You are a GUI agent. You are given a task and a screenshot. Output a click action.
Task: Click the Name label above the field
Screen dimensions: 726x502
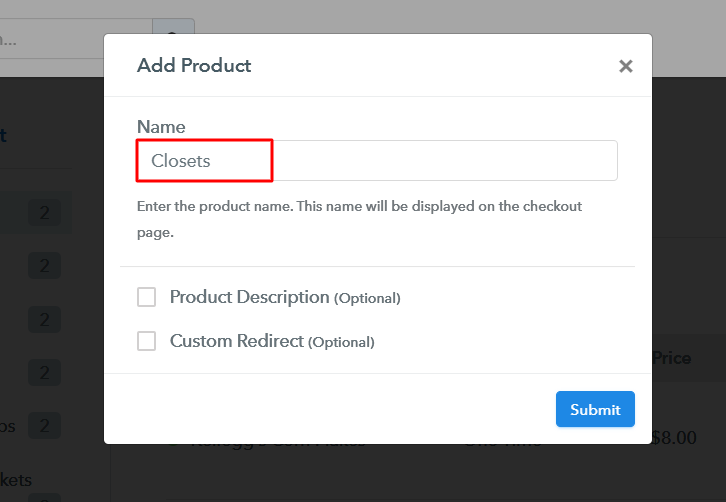[x=161, y=127]
